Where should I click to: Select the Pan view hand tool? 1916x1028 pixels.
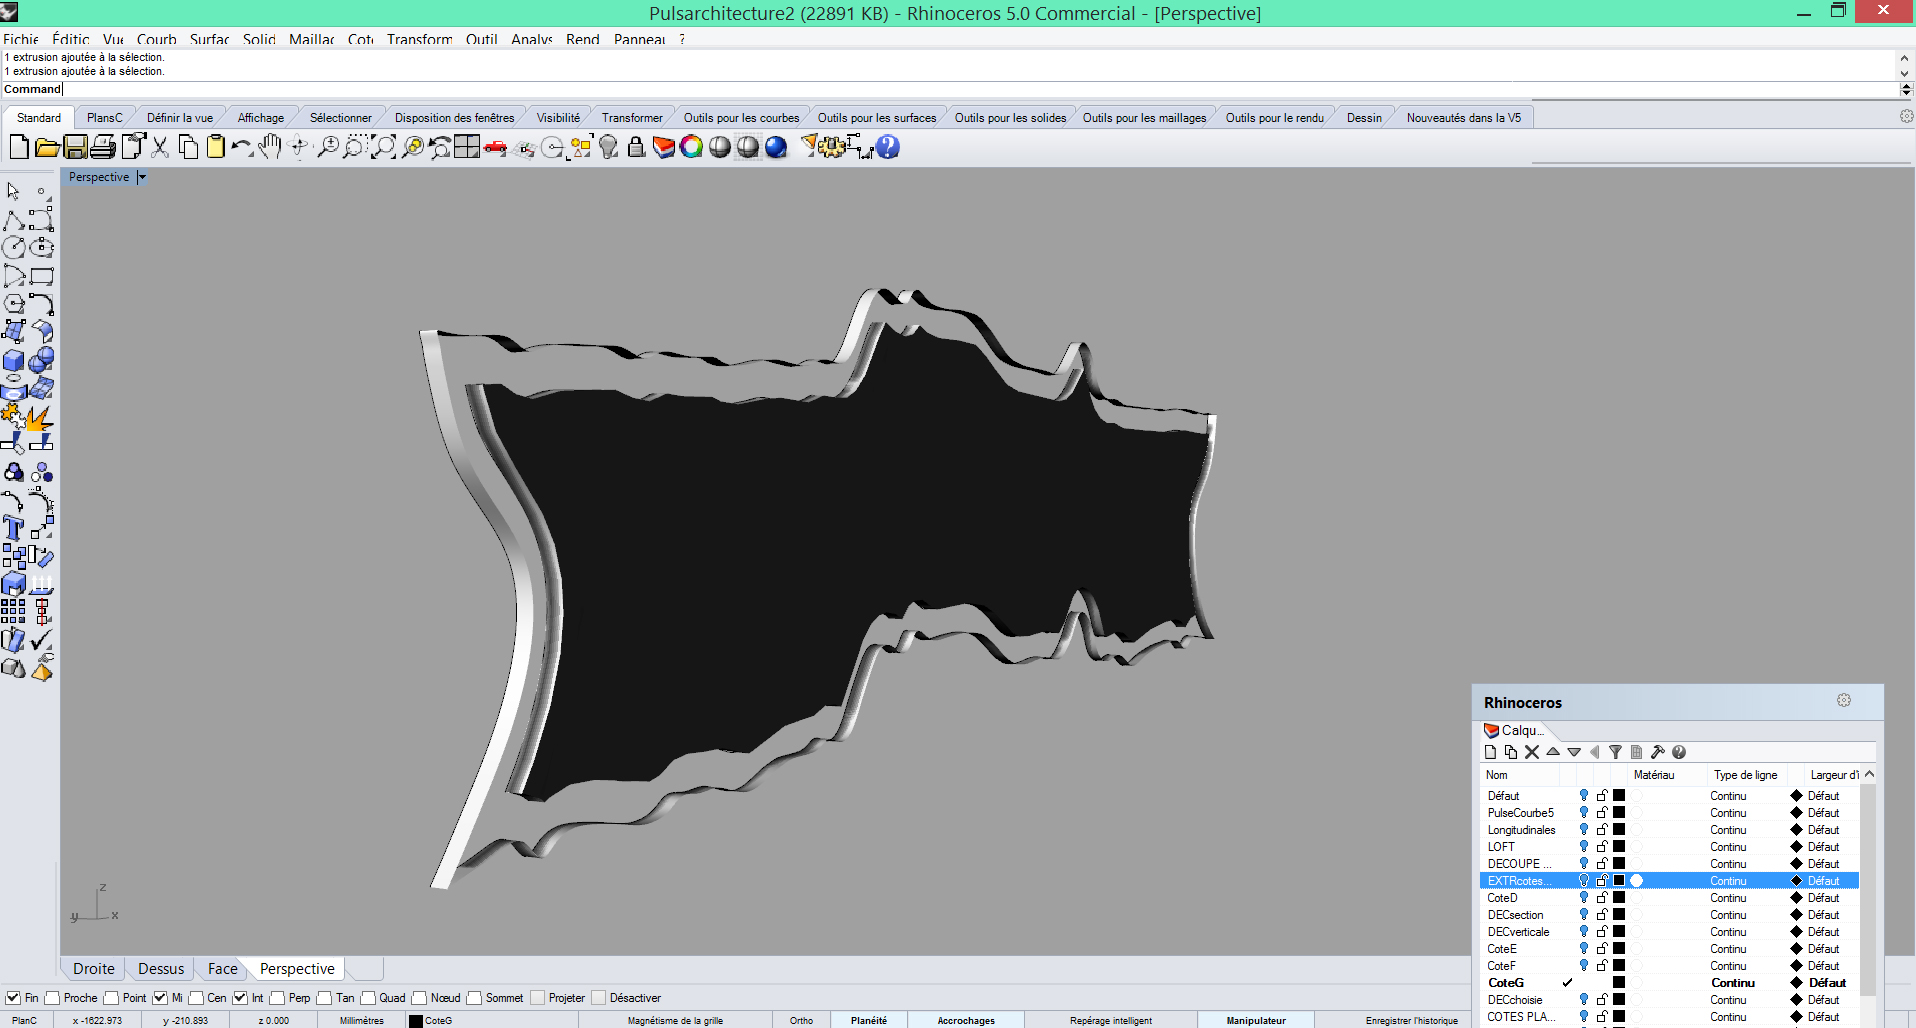point(269,148)
